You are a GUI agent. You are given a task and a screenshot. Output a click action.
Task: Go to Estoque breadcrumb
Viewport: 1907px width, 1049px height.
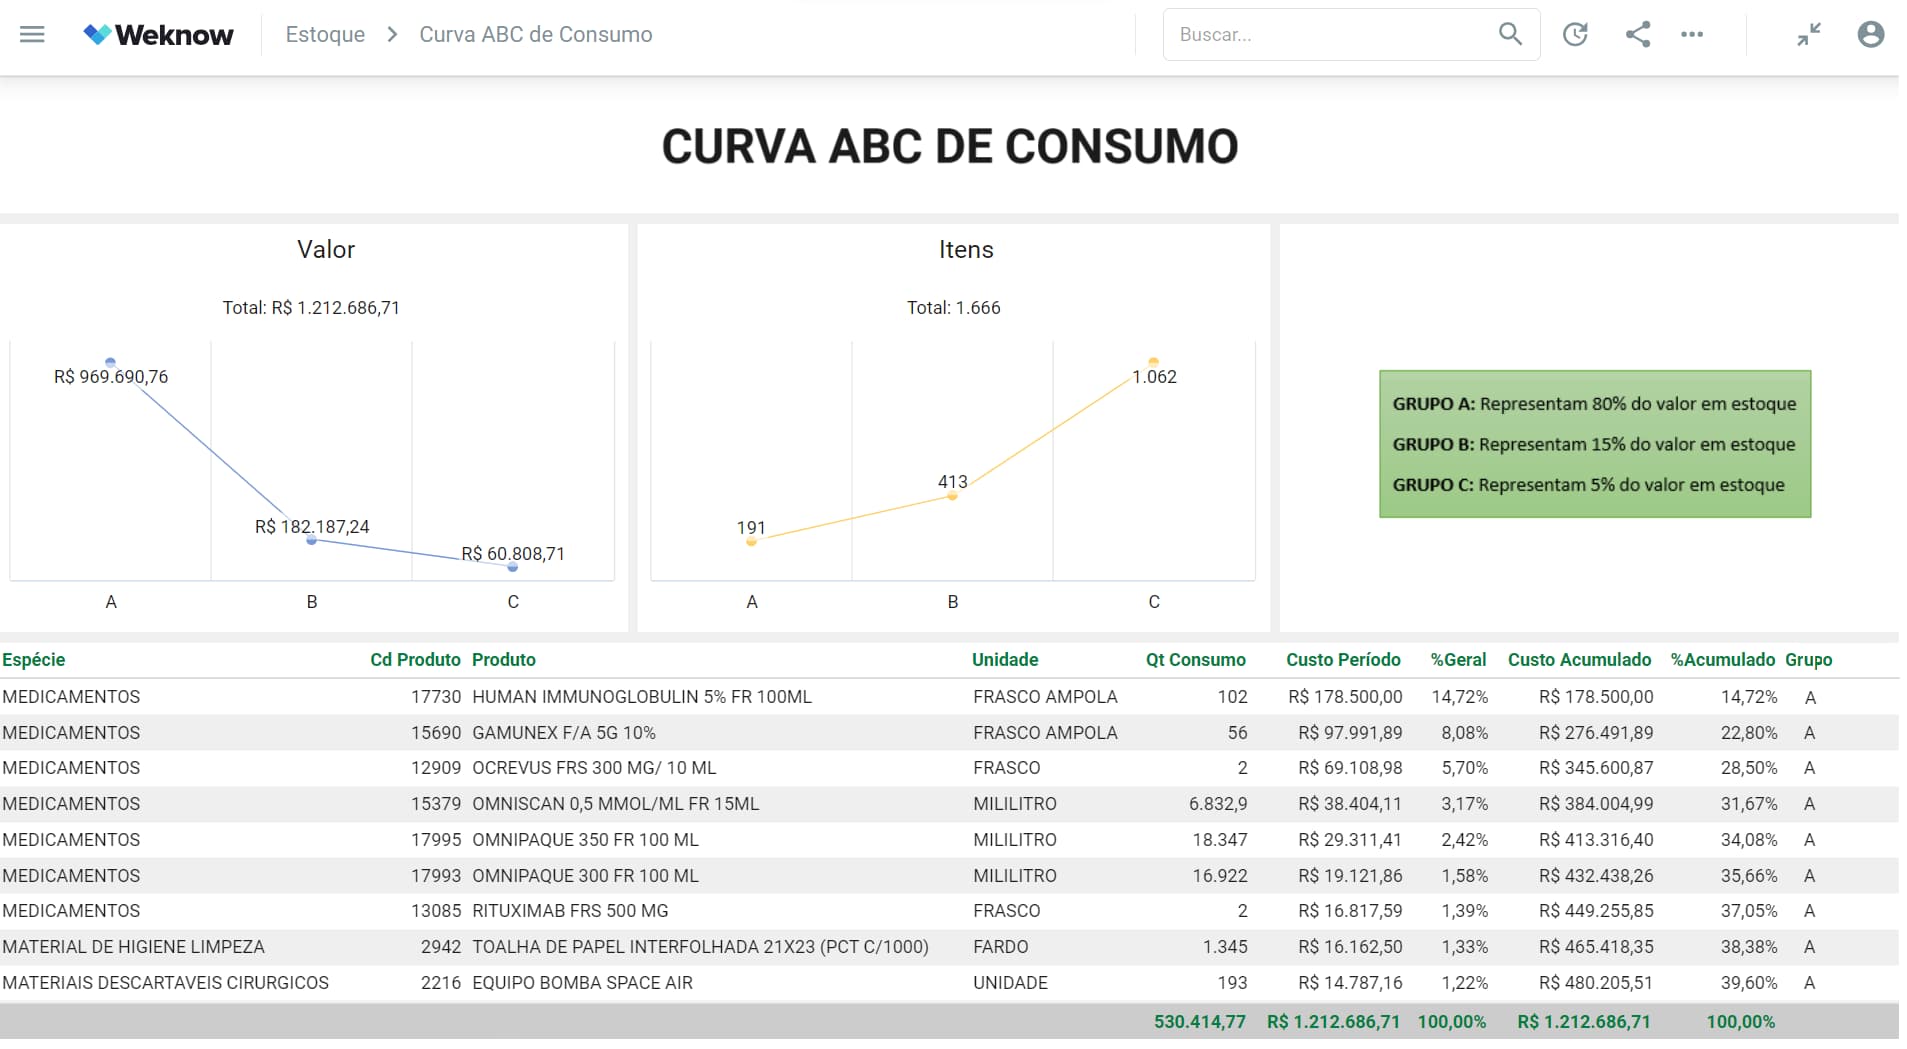pos(325,34)
